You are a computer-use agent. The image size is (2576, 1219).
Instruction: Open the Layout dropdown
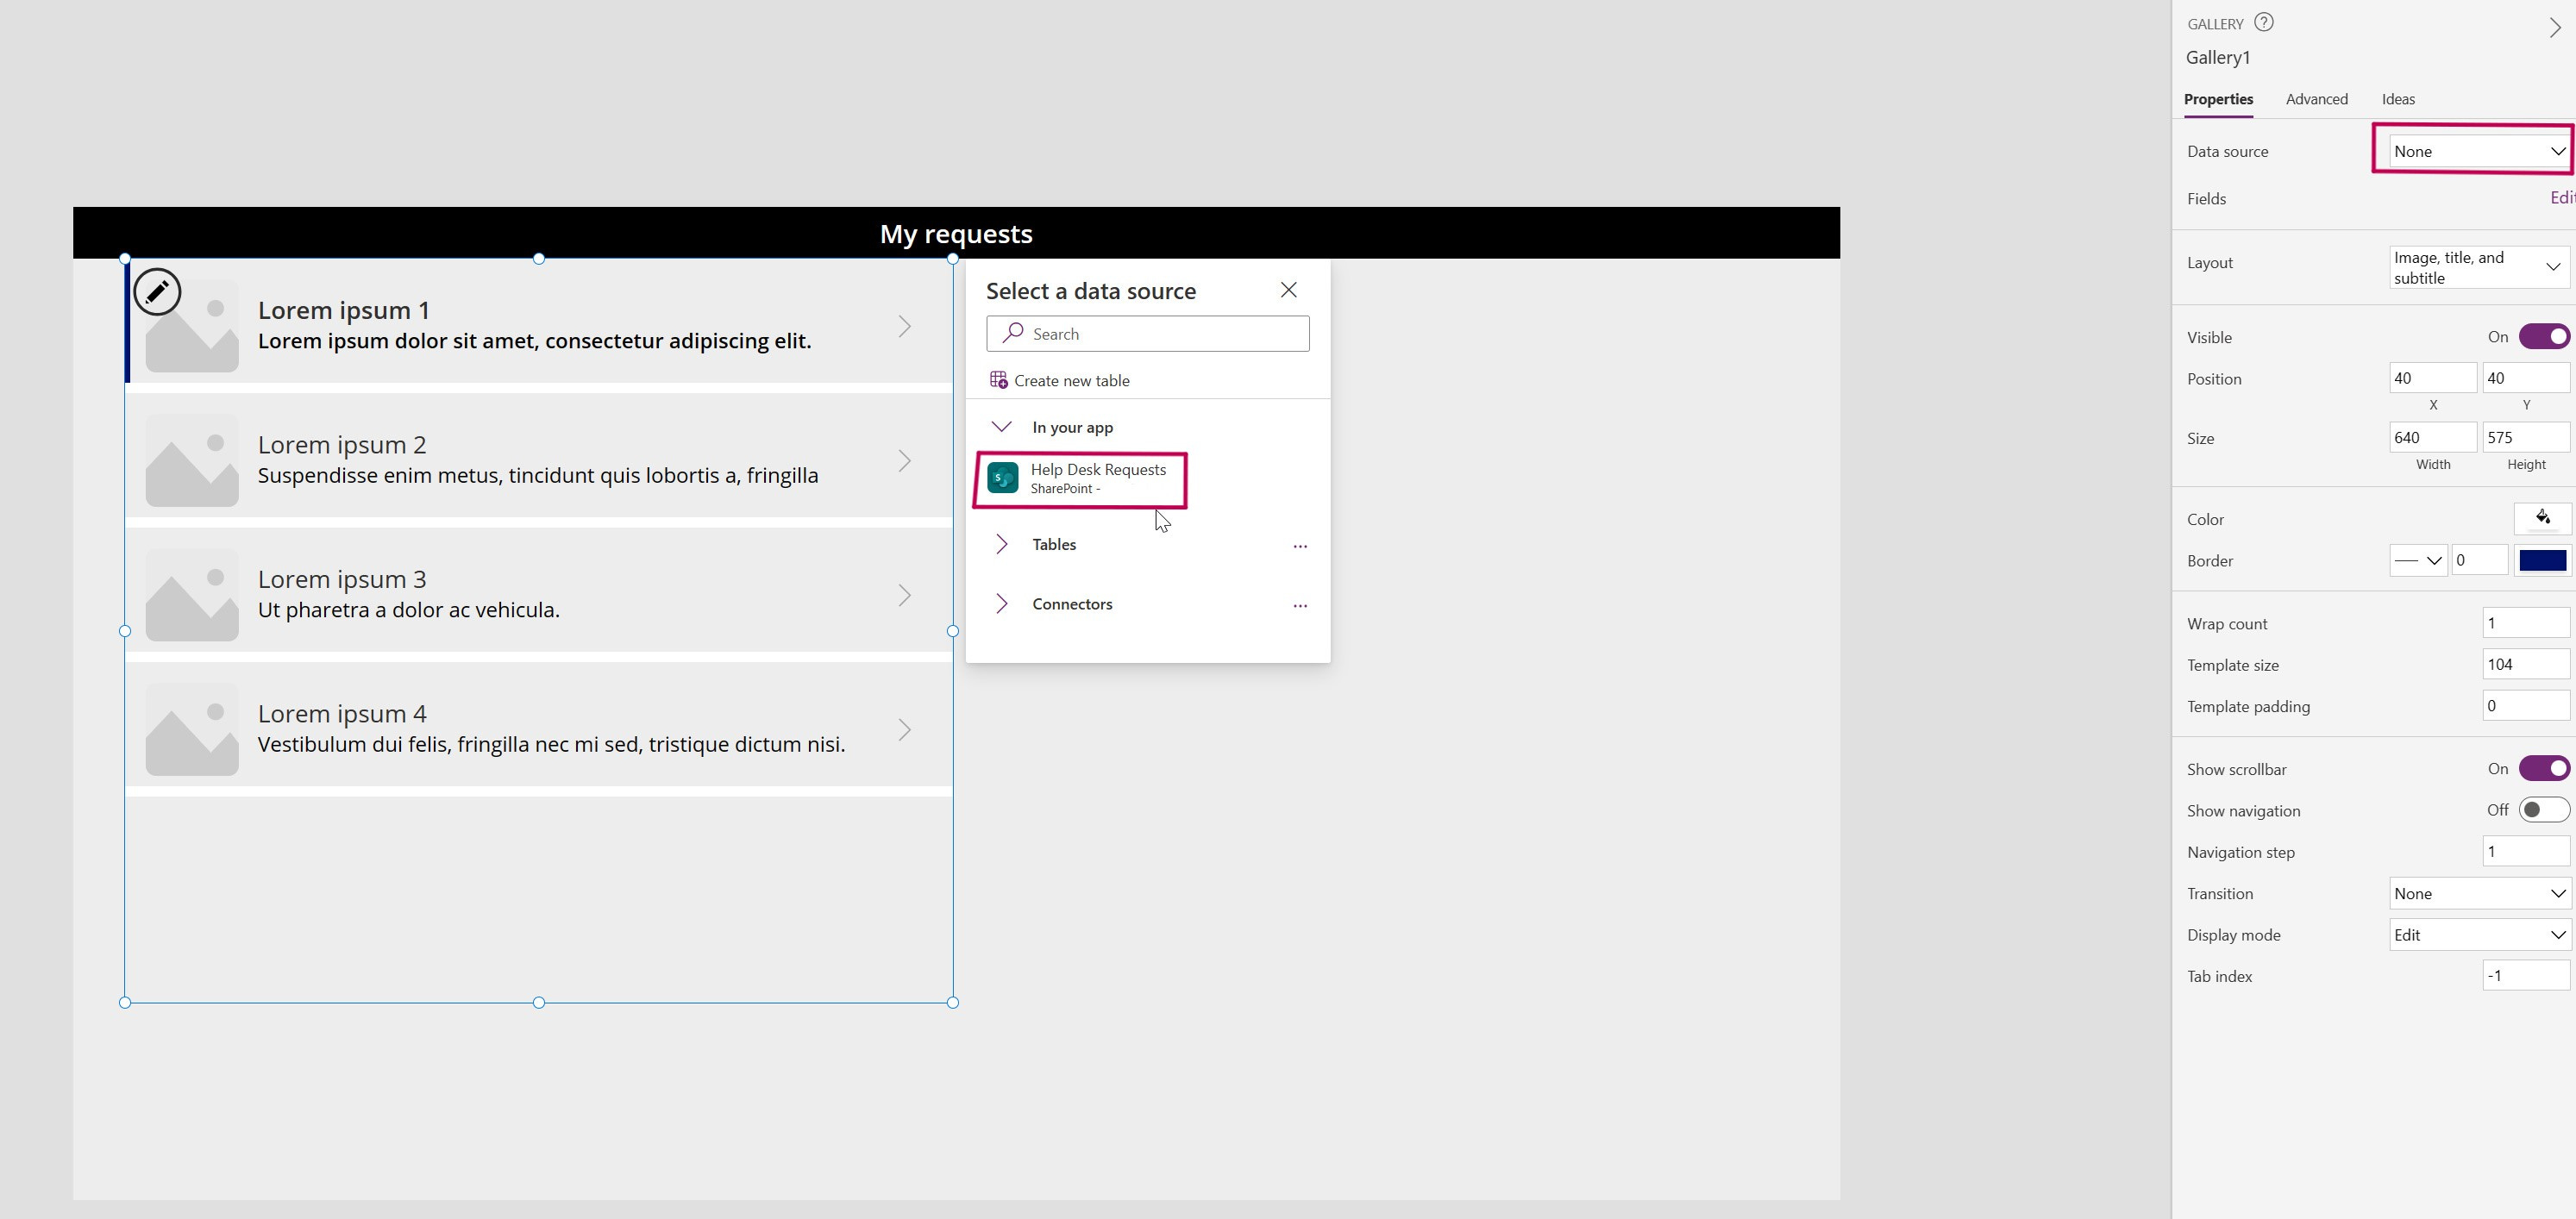2476,268
